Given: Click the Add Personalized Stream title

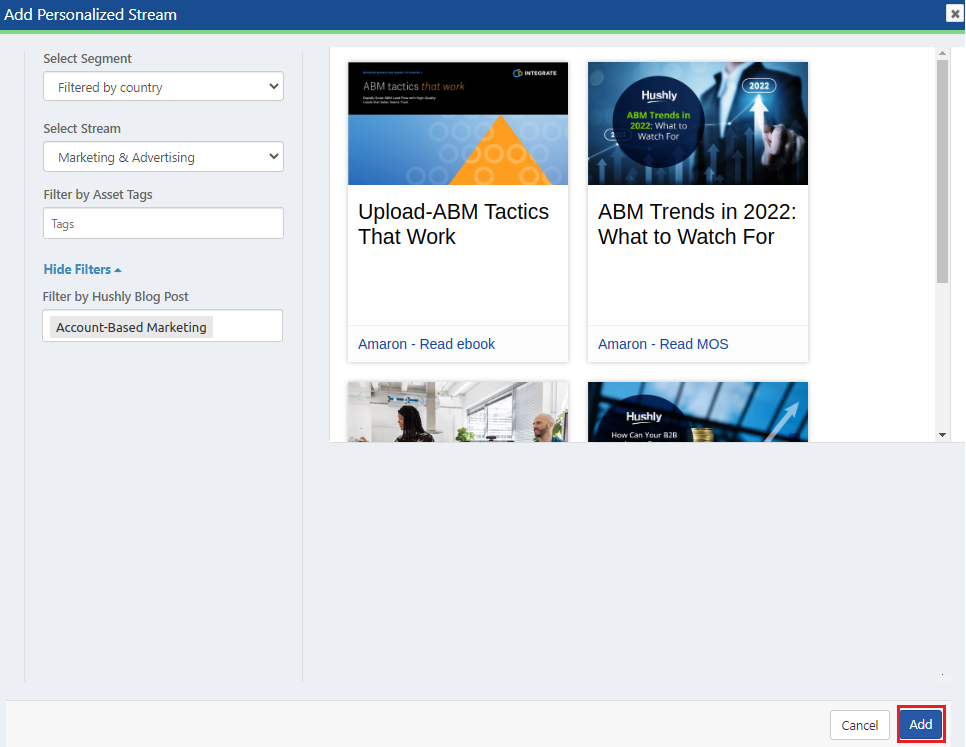Looking at the screenshot, I should pos(91,14).
